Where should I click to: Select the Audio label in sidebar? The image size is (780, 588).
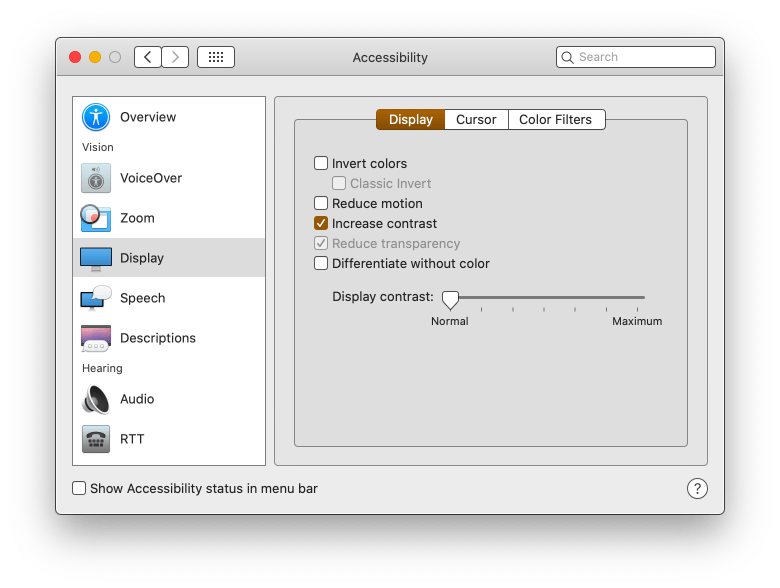point(137,399)
